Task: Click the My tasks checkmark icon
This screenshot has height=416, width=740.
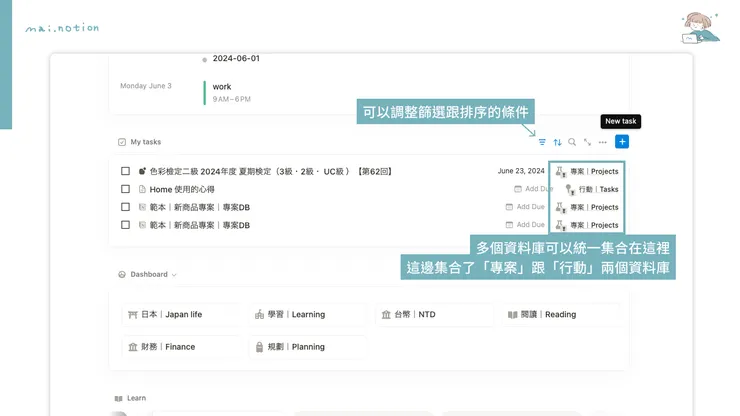Action: point(122,142)
